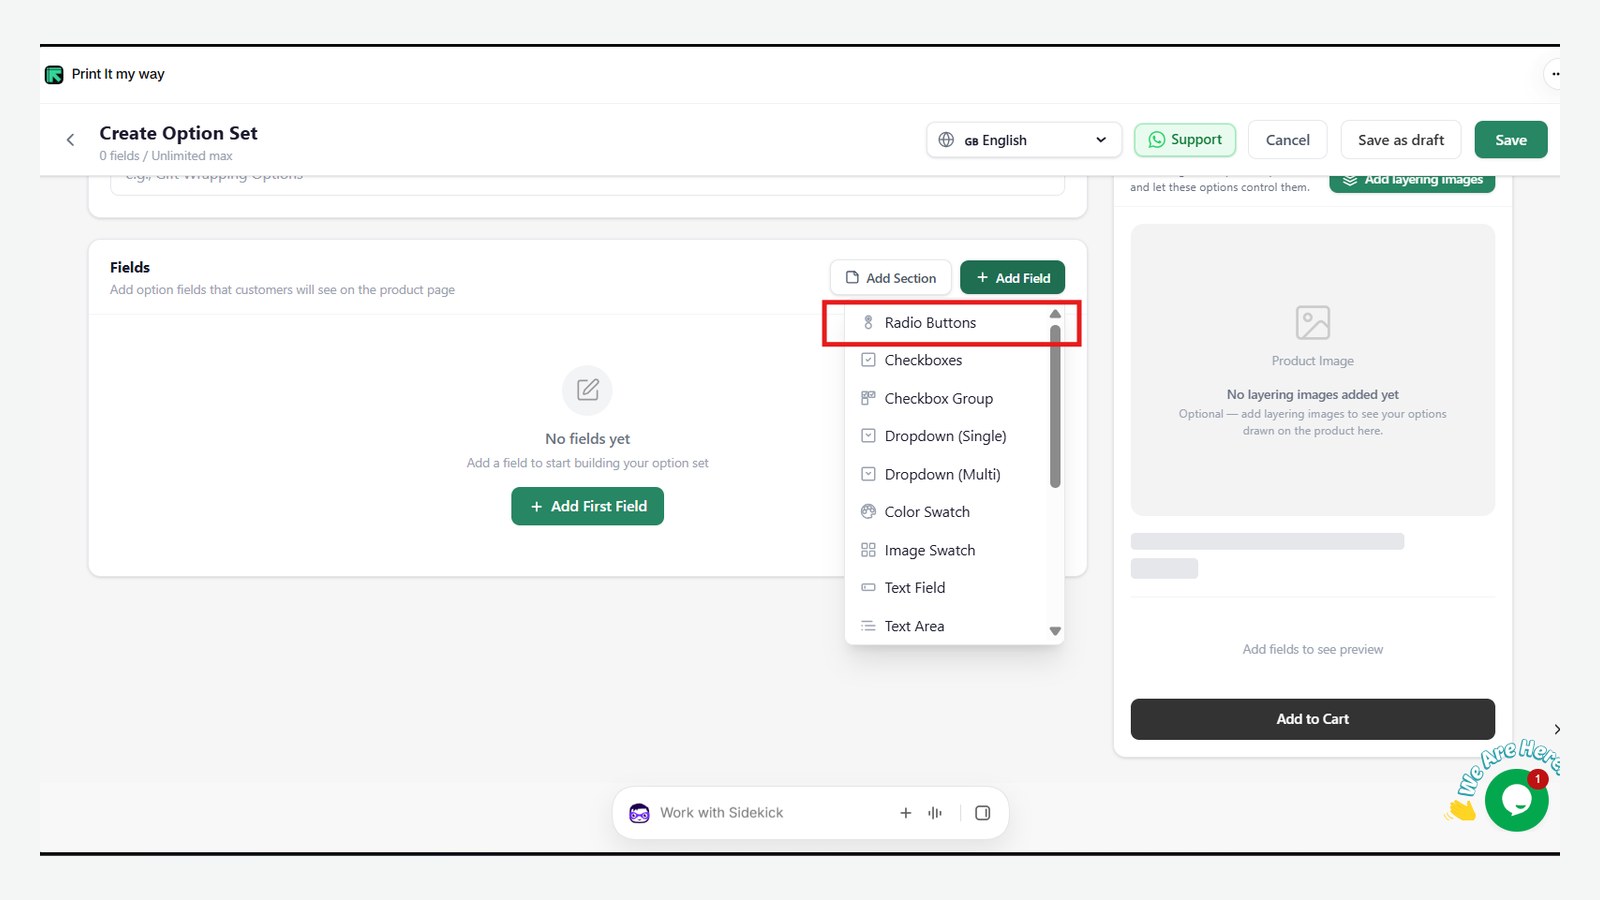
Task: Click the 'No layering images added yet' text
Action: point(1313,395)
